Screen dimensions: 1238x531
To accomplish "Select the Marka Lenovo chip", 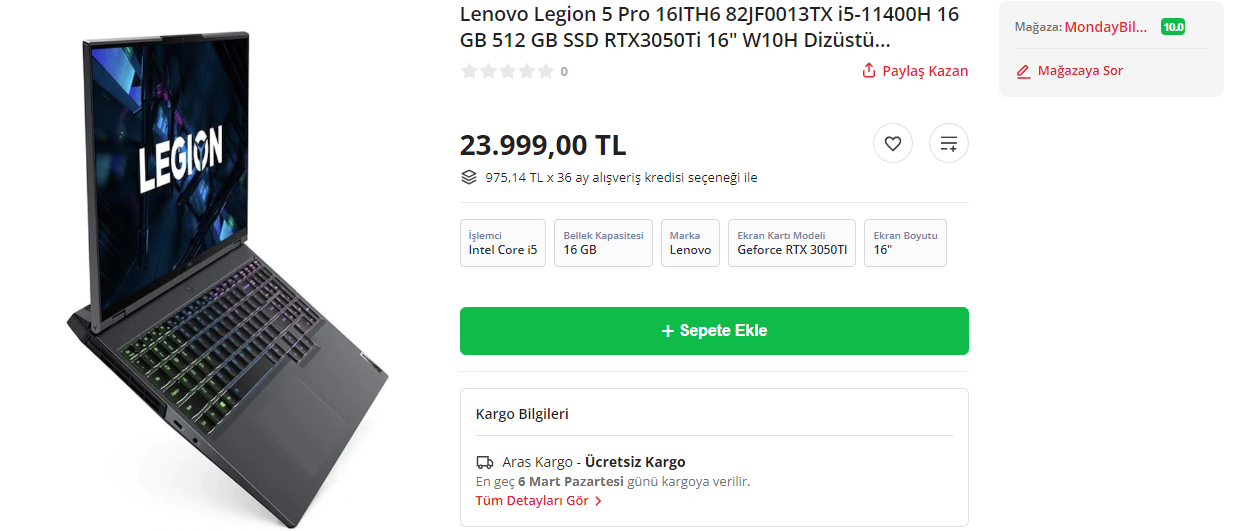I will click(690, 243).
